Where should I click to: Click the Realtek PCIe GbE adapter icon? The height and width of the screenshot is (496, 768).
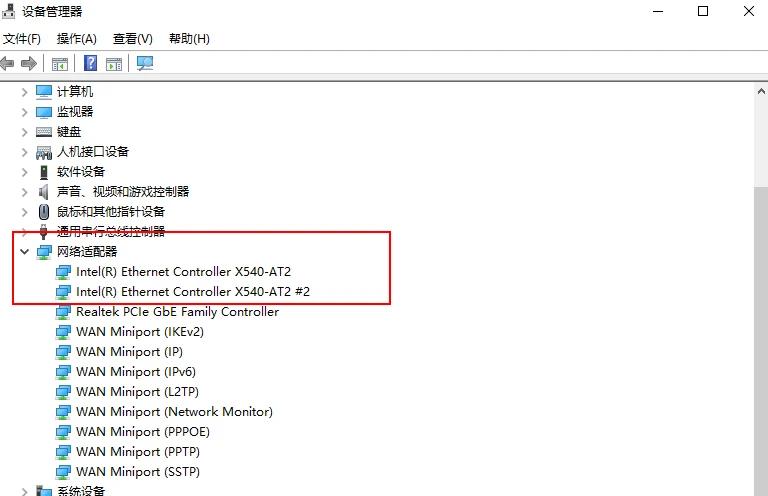(x=64, y=312)
